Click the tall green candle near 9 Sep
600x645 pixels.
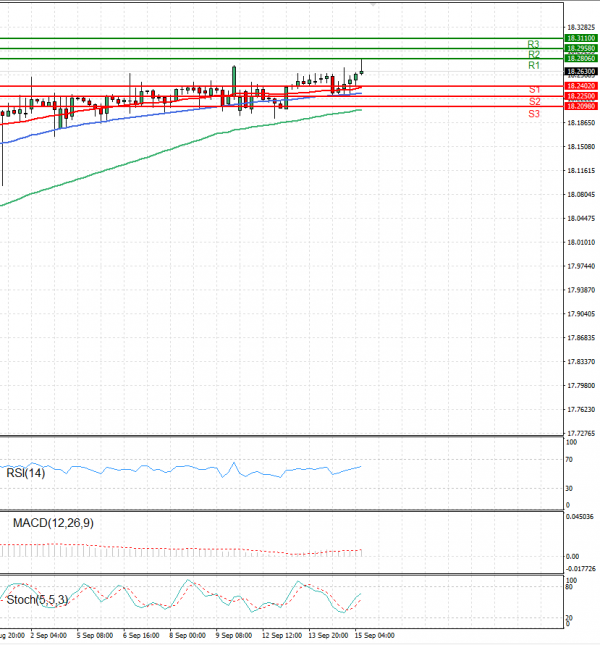pyautogui.click(x=234, y=81)
